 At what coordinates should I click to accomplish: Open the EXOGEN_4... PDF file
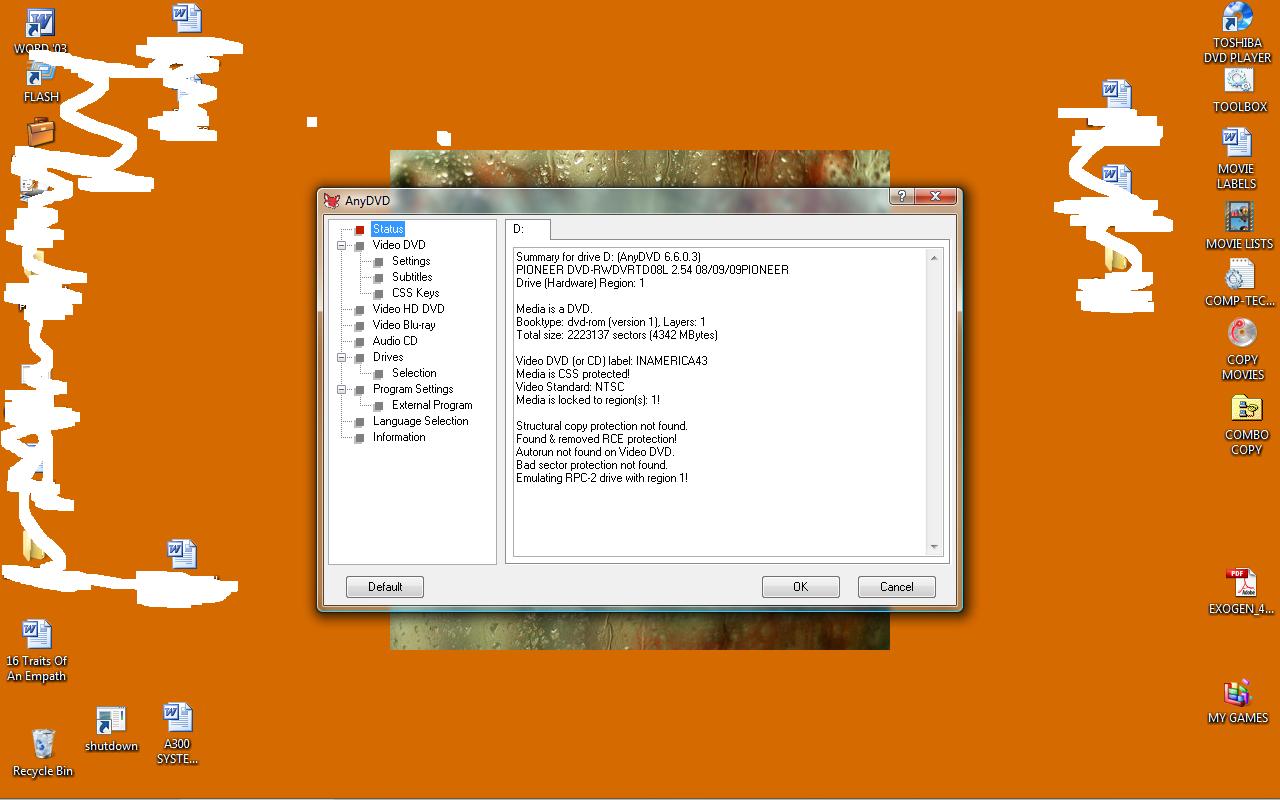click(x=1241, y=591)
